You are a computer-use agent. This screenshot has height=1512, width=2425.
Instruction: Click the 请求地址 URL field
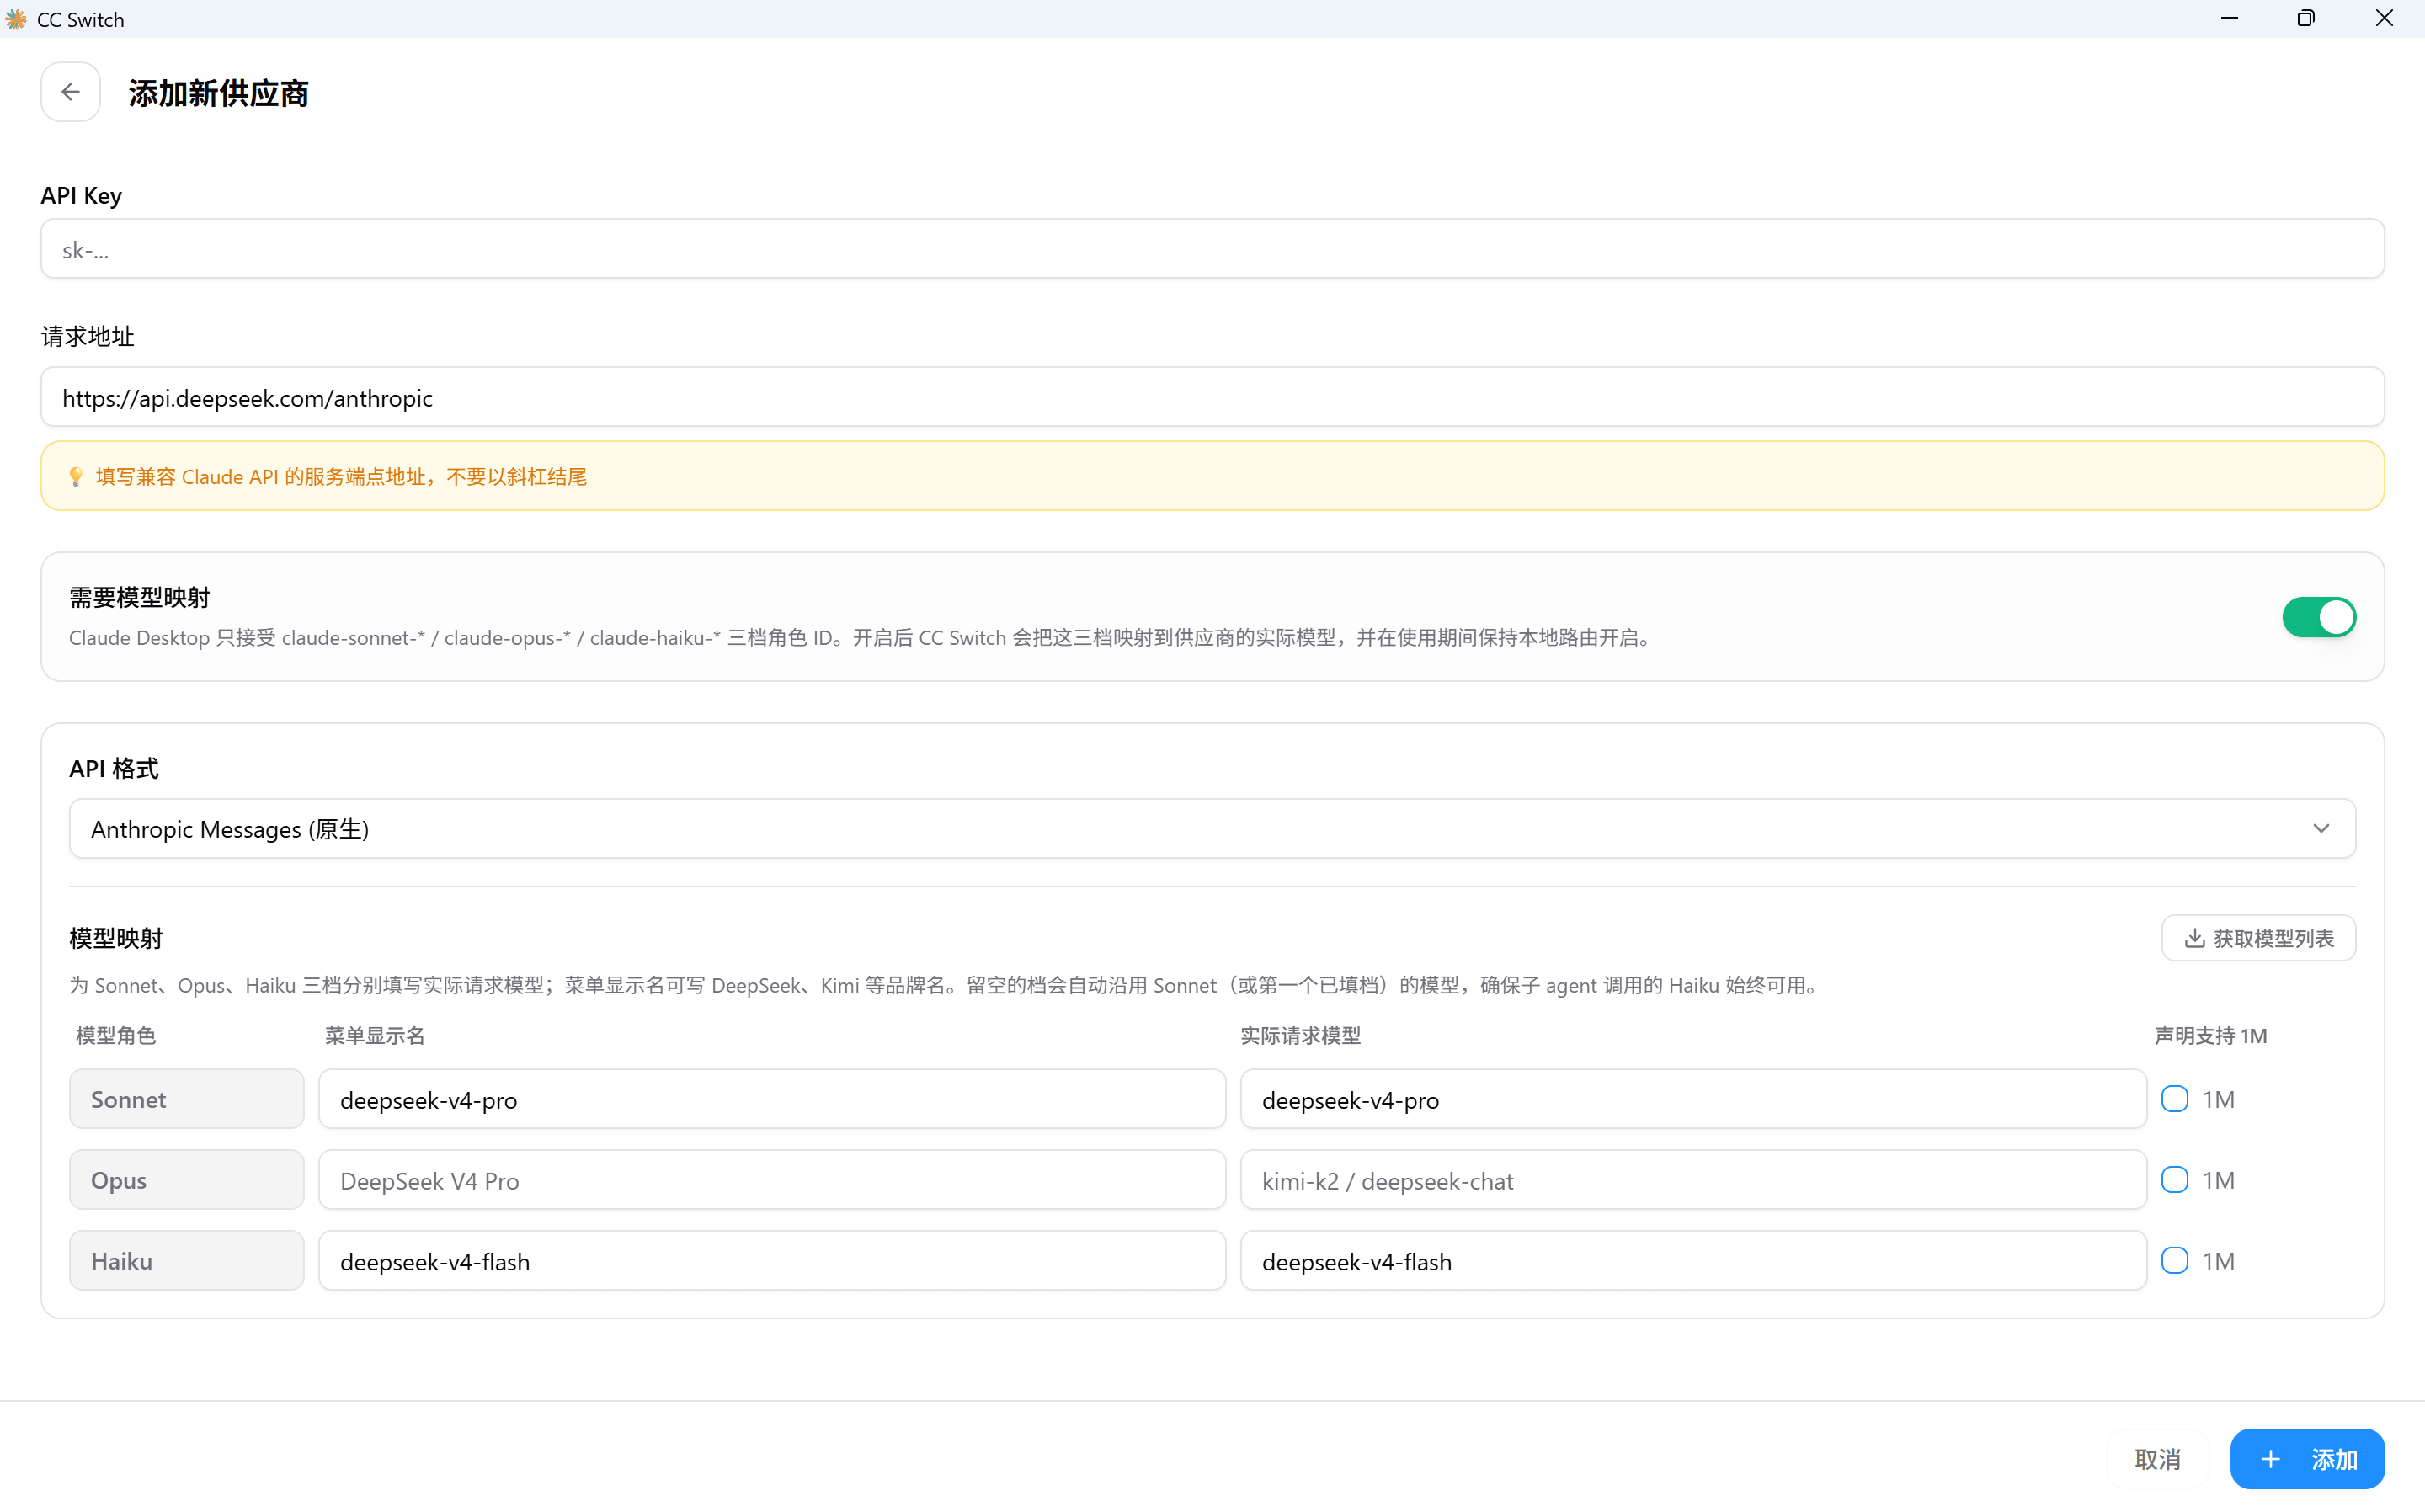click(1212, 397)
